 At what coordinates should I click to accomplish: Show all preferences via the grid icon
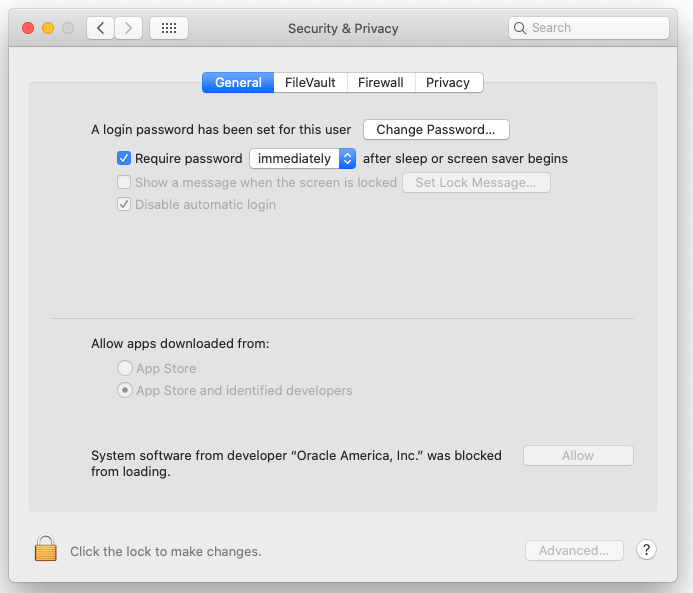[x=169, y=28]
